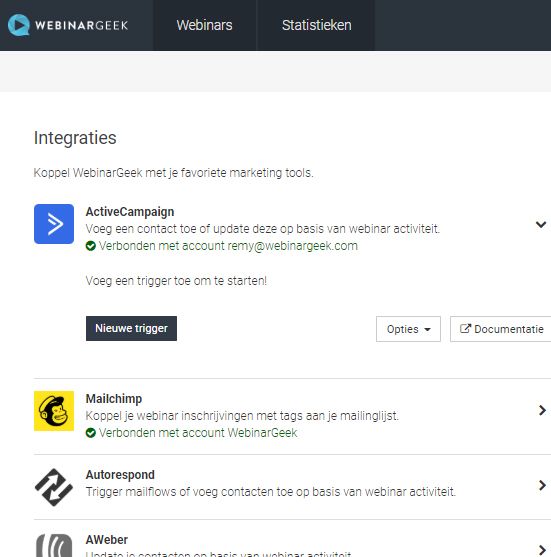Click the ActiveCampaign title

click(130, 212)
